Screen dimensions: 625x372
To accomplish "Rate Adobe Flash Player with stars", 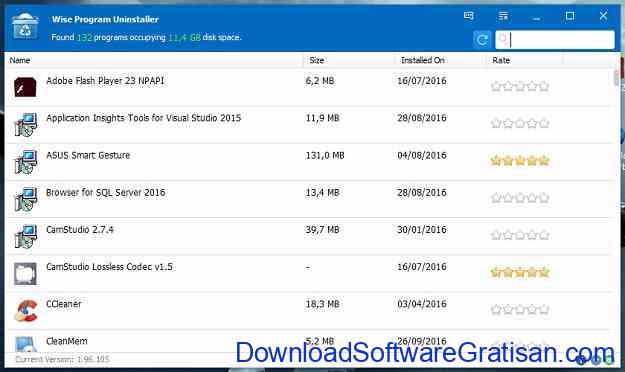I will pyautogui.click(x=520, y=86).
